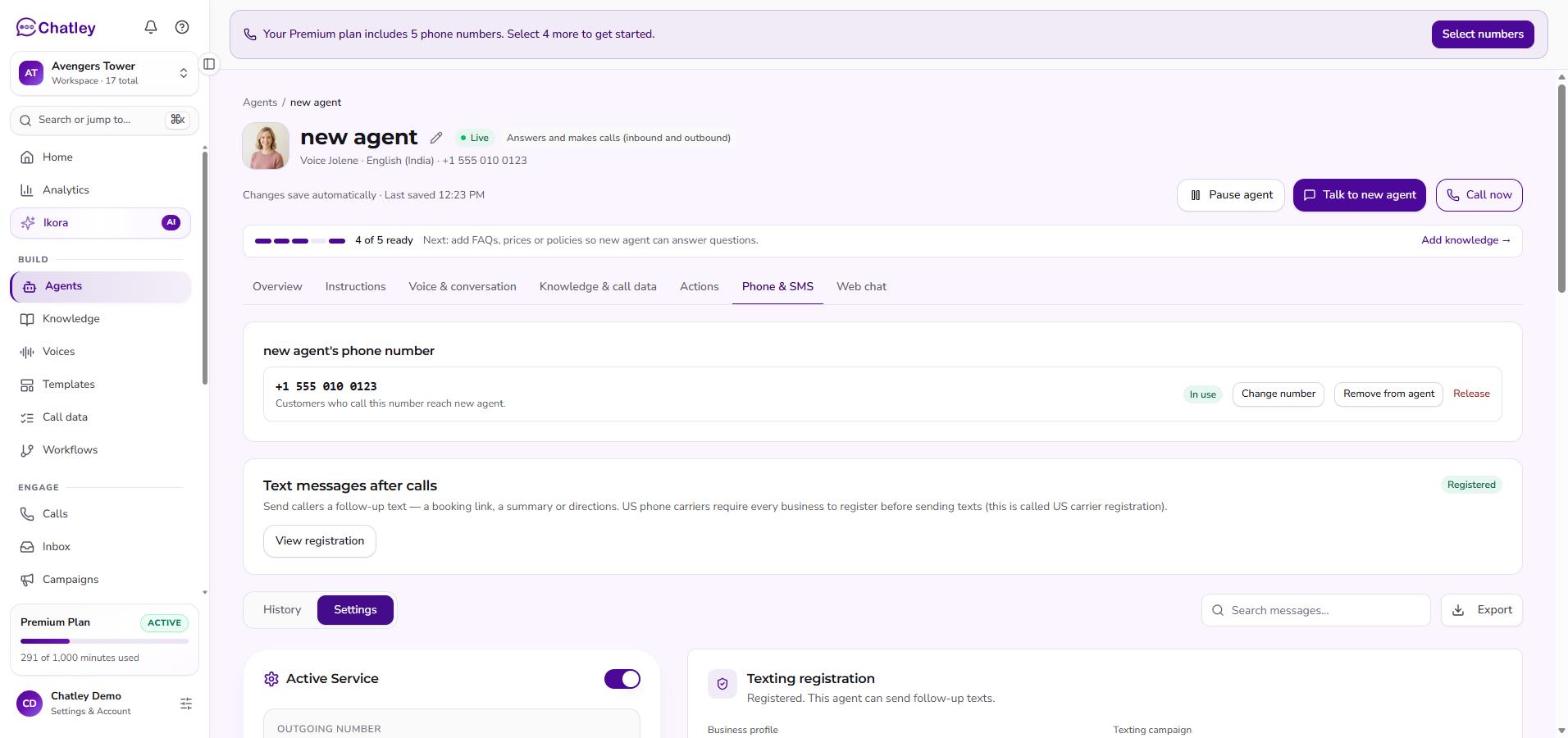The height and width of the screenshot is (738, 1568).
Task: Toggle the Active Service switch off
Action: pos(622,679)
